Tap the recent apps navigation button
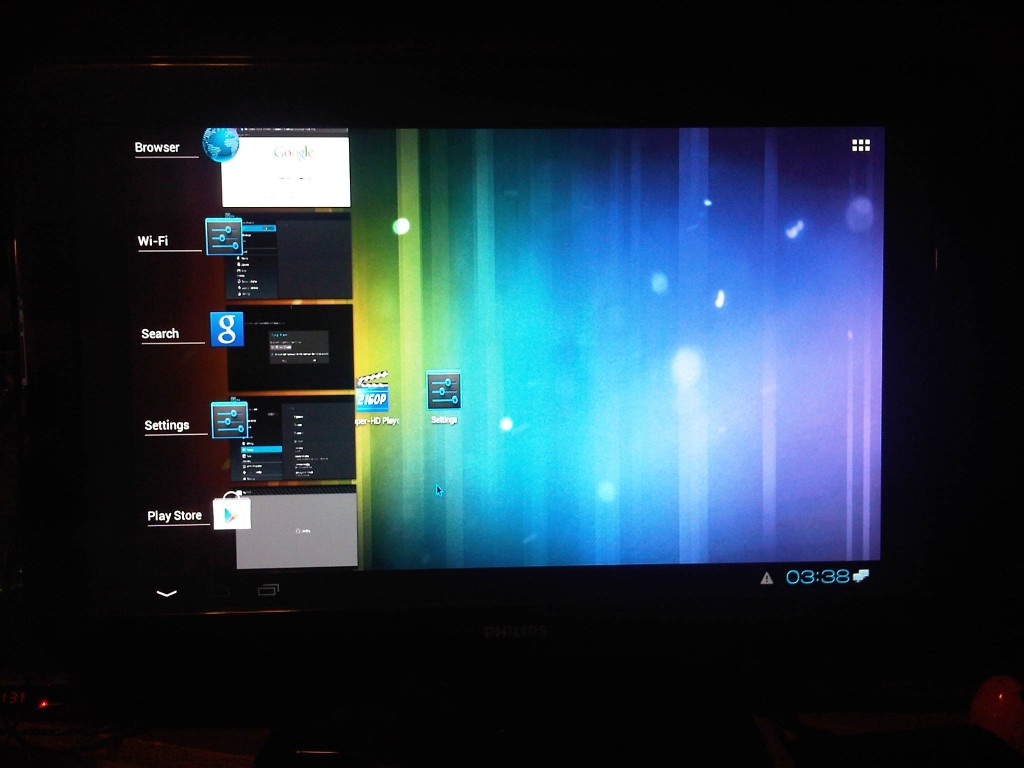 [268, 590]
